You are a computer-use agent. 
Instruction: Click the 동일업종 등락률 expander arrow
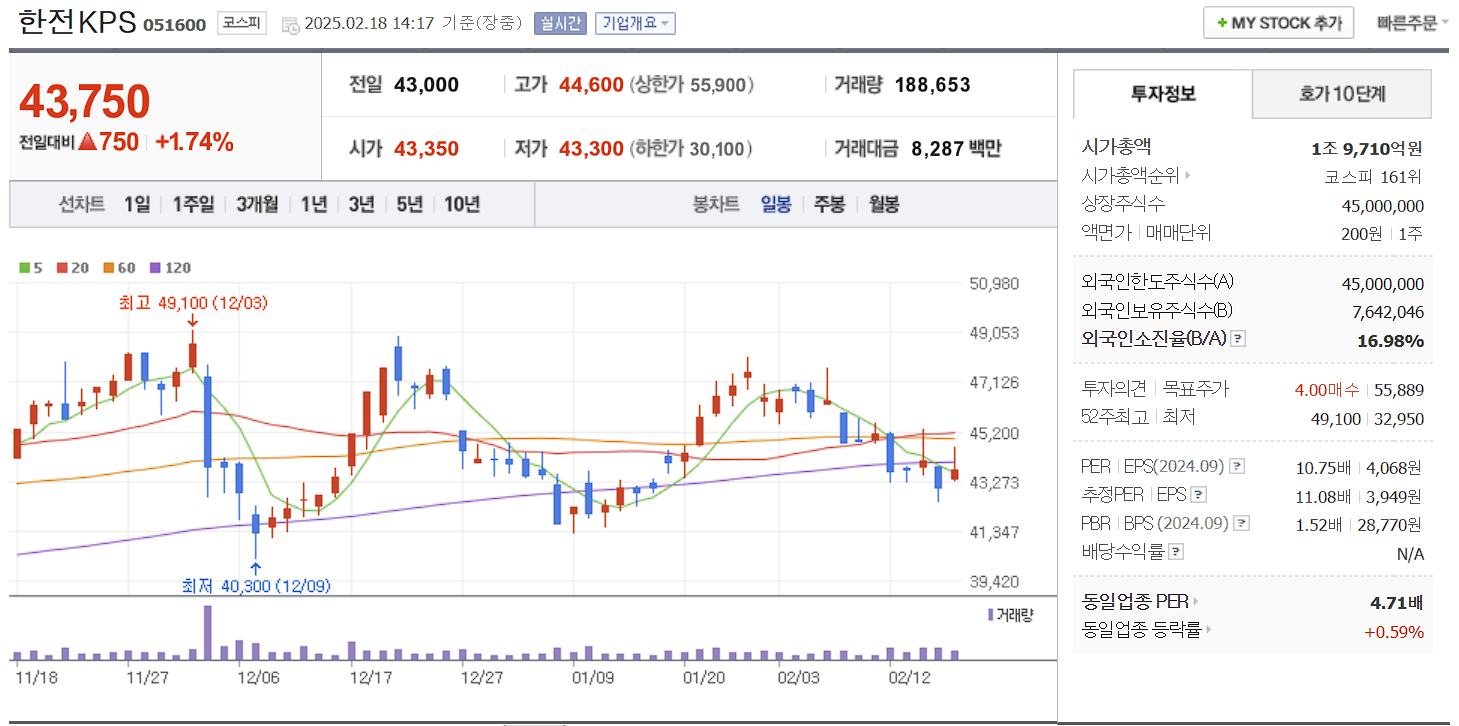[x=1208, y=630]
